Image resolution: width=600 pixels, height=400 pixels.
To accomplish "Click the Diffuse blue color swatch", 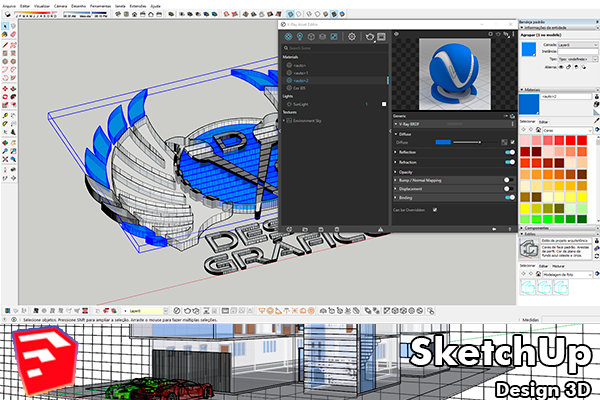I will click(443, 142).
